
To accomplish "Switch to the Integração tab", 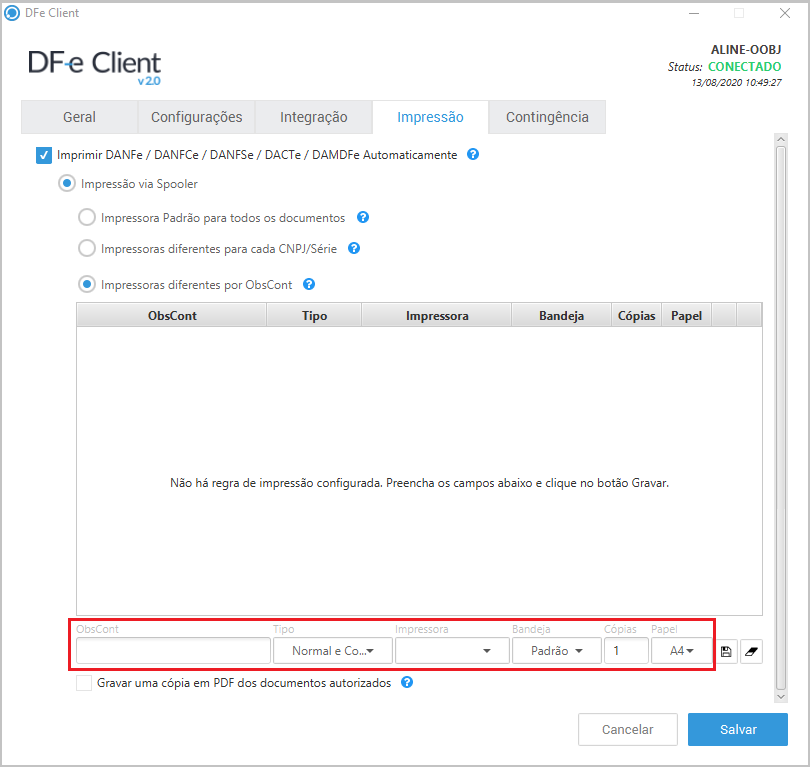I will coord(314,117).
